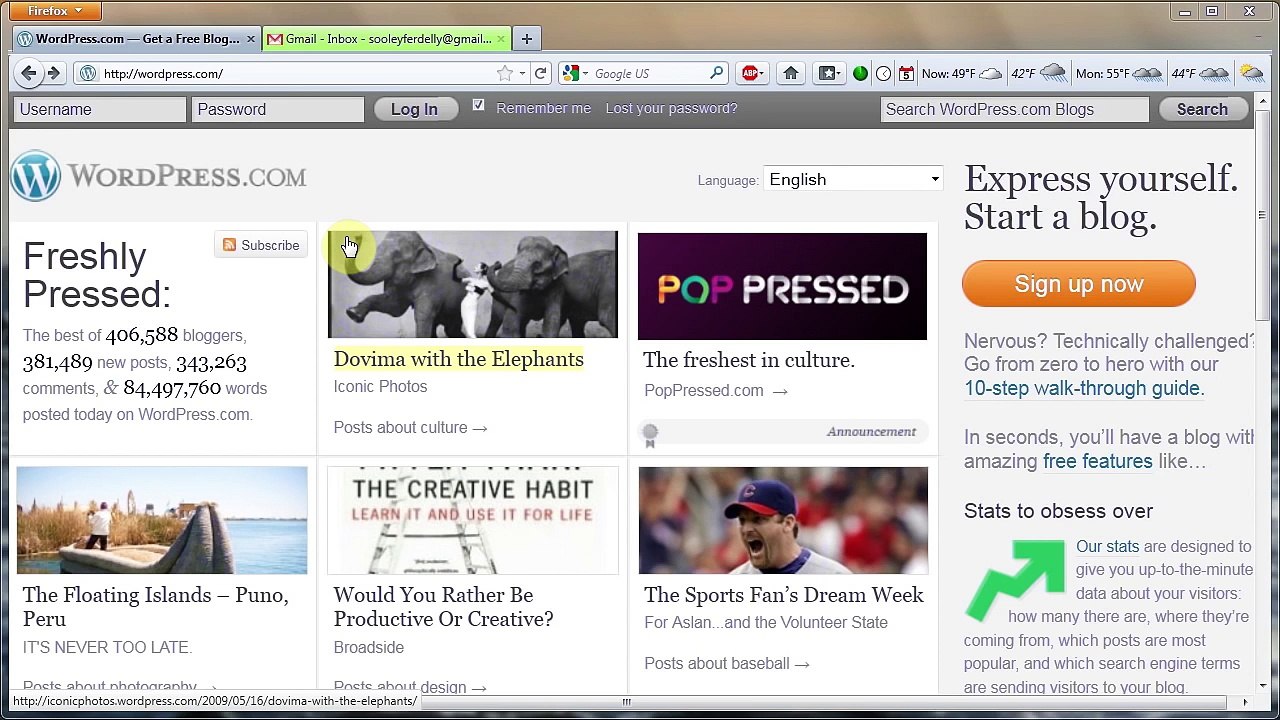This screenshot has width=1280, height=720.
Task: Click the rain icon beside Mon: 55°F
Action: pos(1147,73)
